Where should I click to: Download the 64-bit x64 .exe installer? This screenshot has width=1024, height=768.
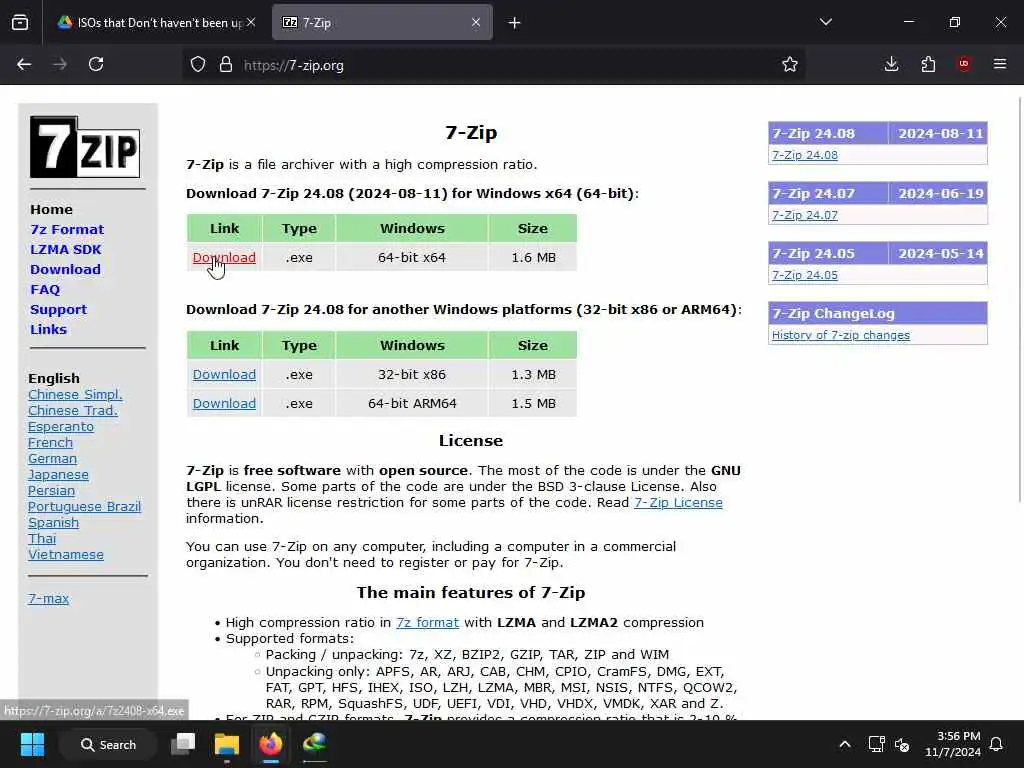pos(224,257)
